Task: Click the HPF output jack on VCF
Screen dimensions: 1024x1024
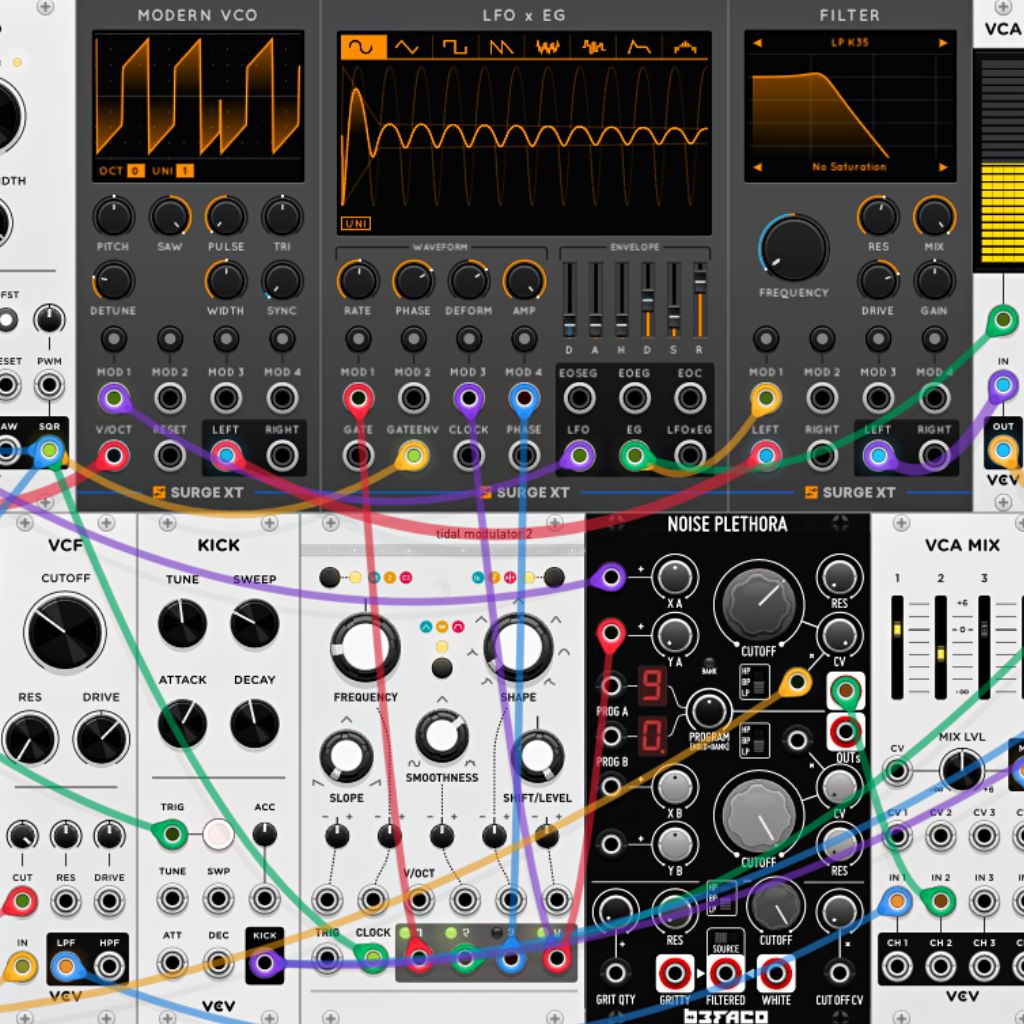Action: (109, 966)
